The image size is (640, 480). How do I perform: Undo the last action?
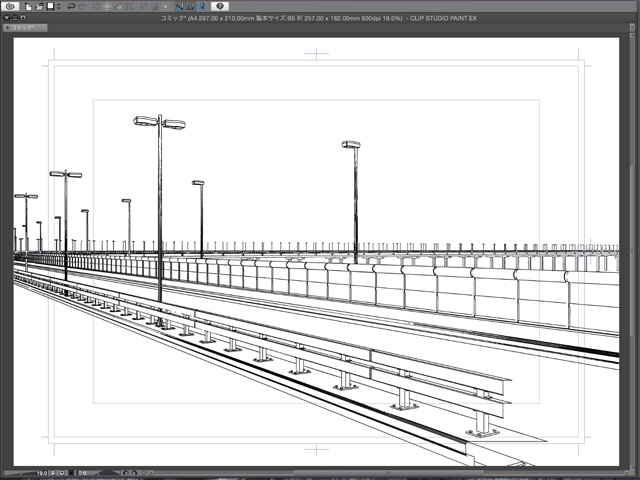pyautogui.click(x=71, y=7)
